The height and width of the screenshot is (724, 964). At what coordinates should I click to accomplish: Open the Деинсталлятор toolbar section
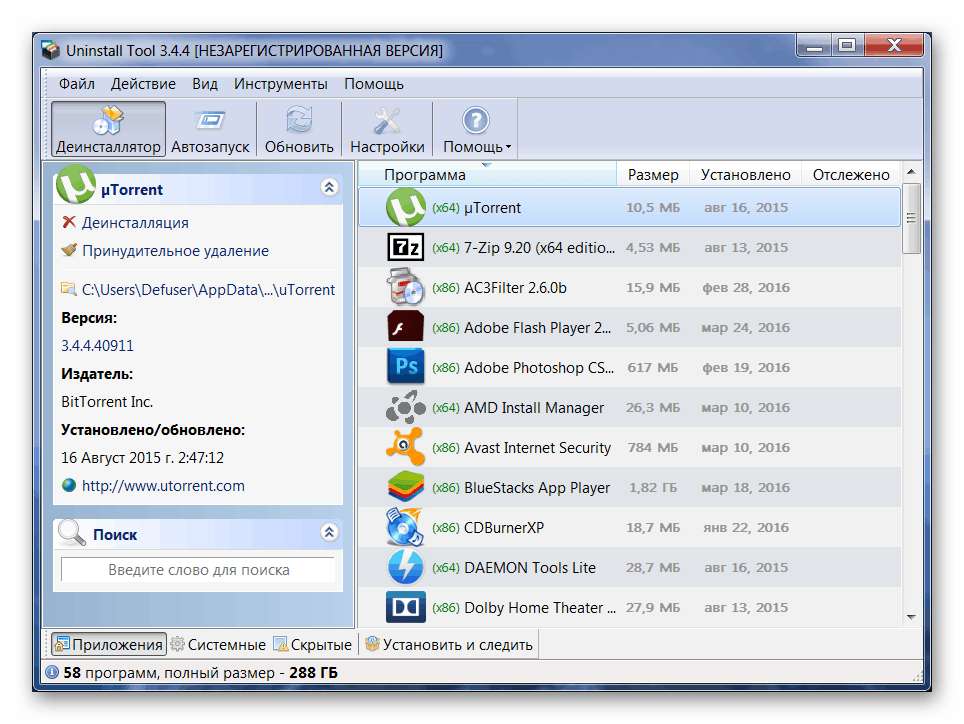pos(108,129)
